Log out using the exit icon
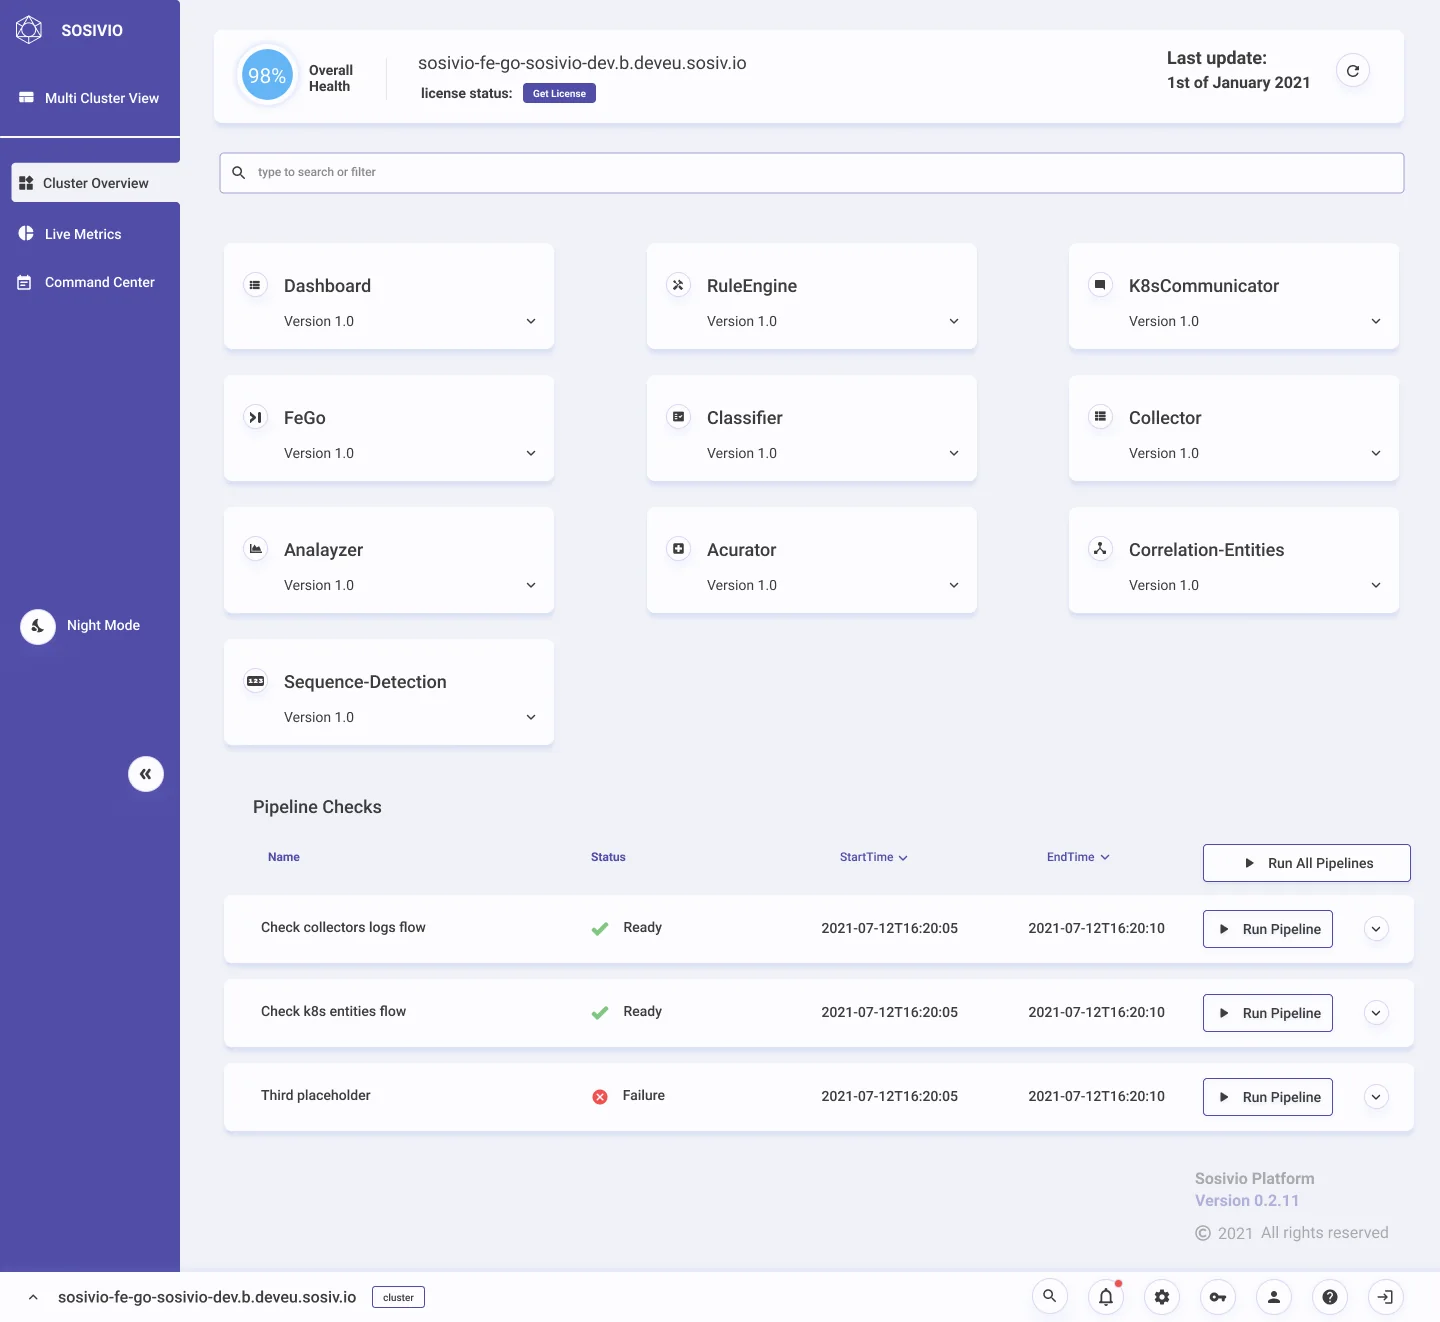The image size is (1440, 1322). [x=1386, y=1297]
